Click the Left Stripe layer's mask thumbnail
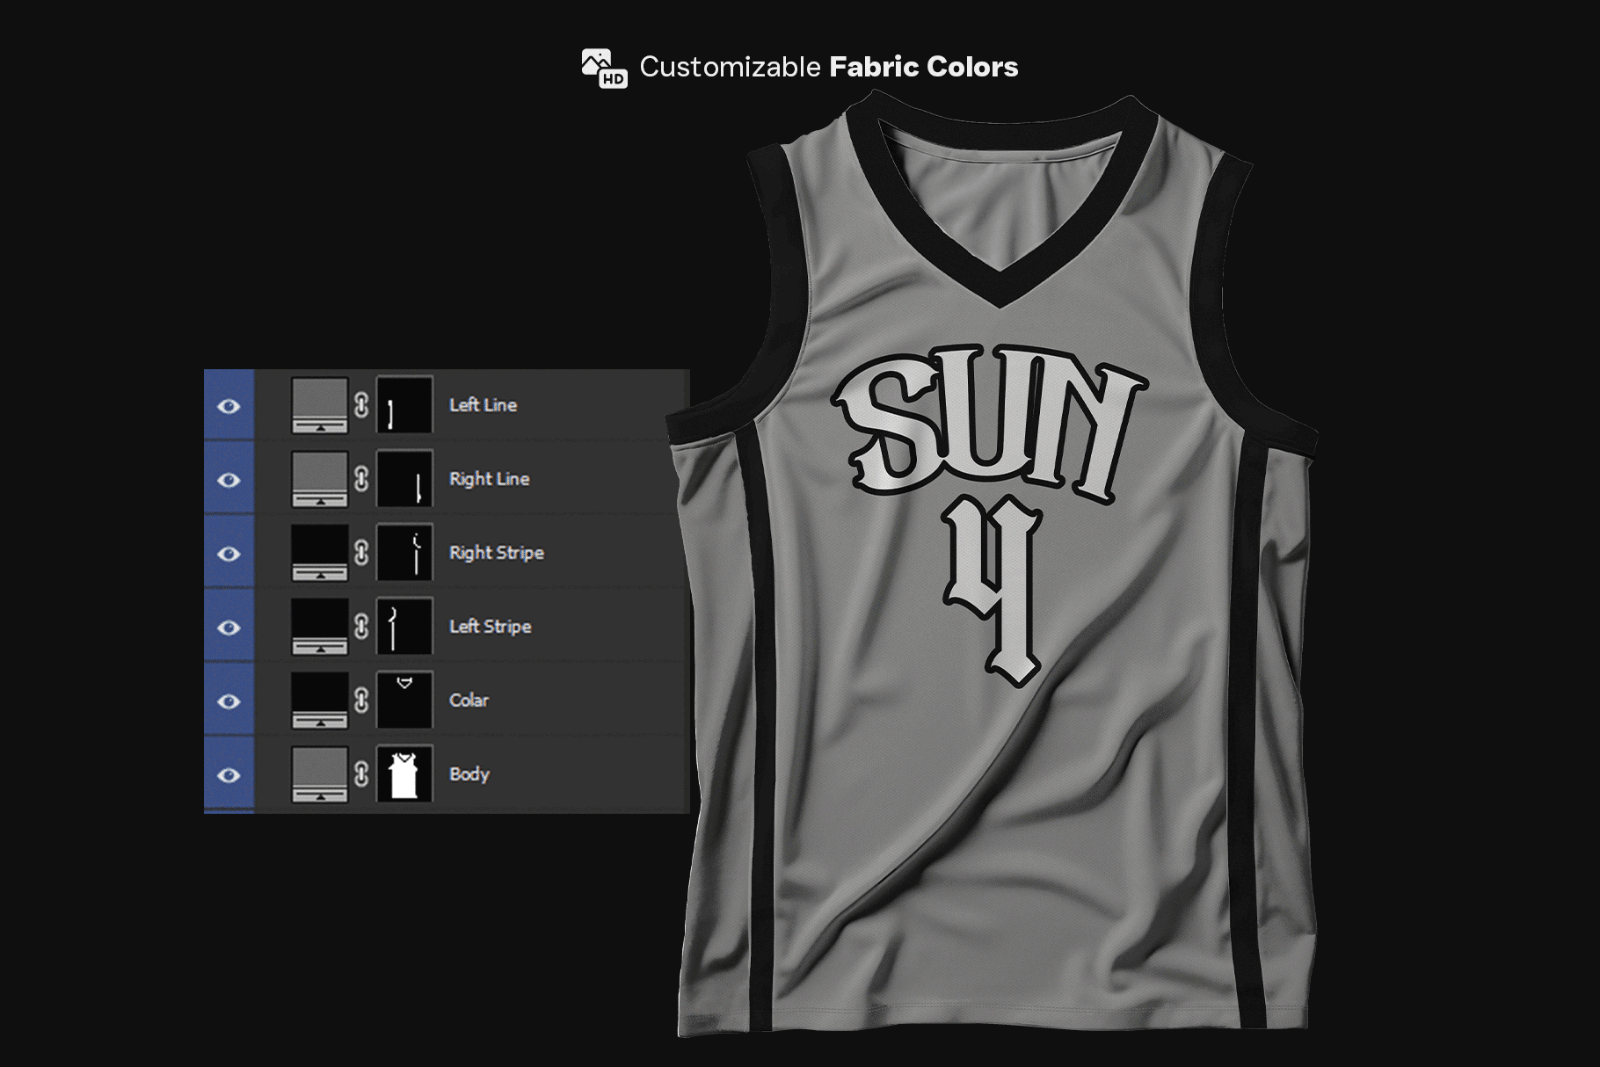The image size is (1600, 1067). tap(404, 626)
